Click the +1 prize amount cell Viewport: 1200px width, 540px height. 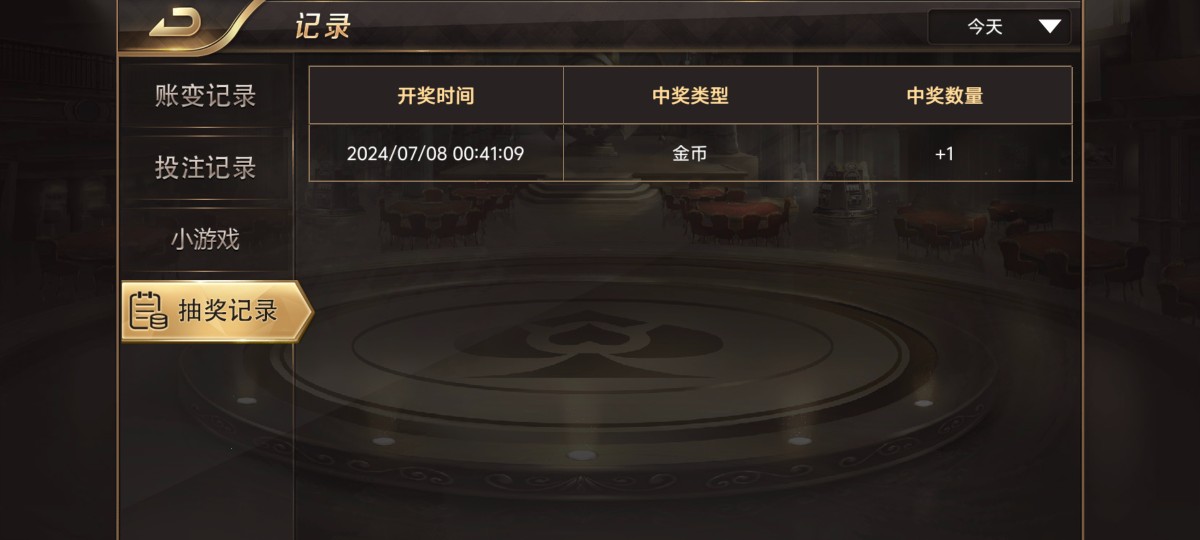point(945,153)
